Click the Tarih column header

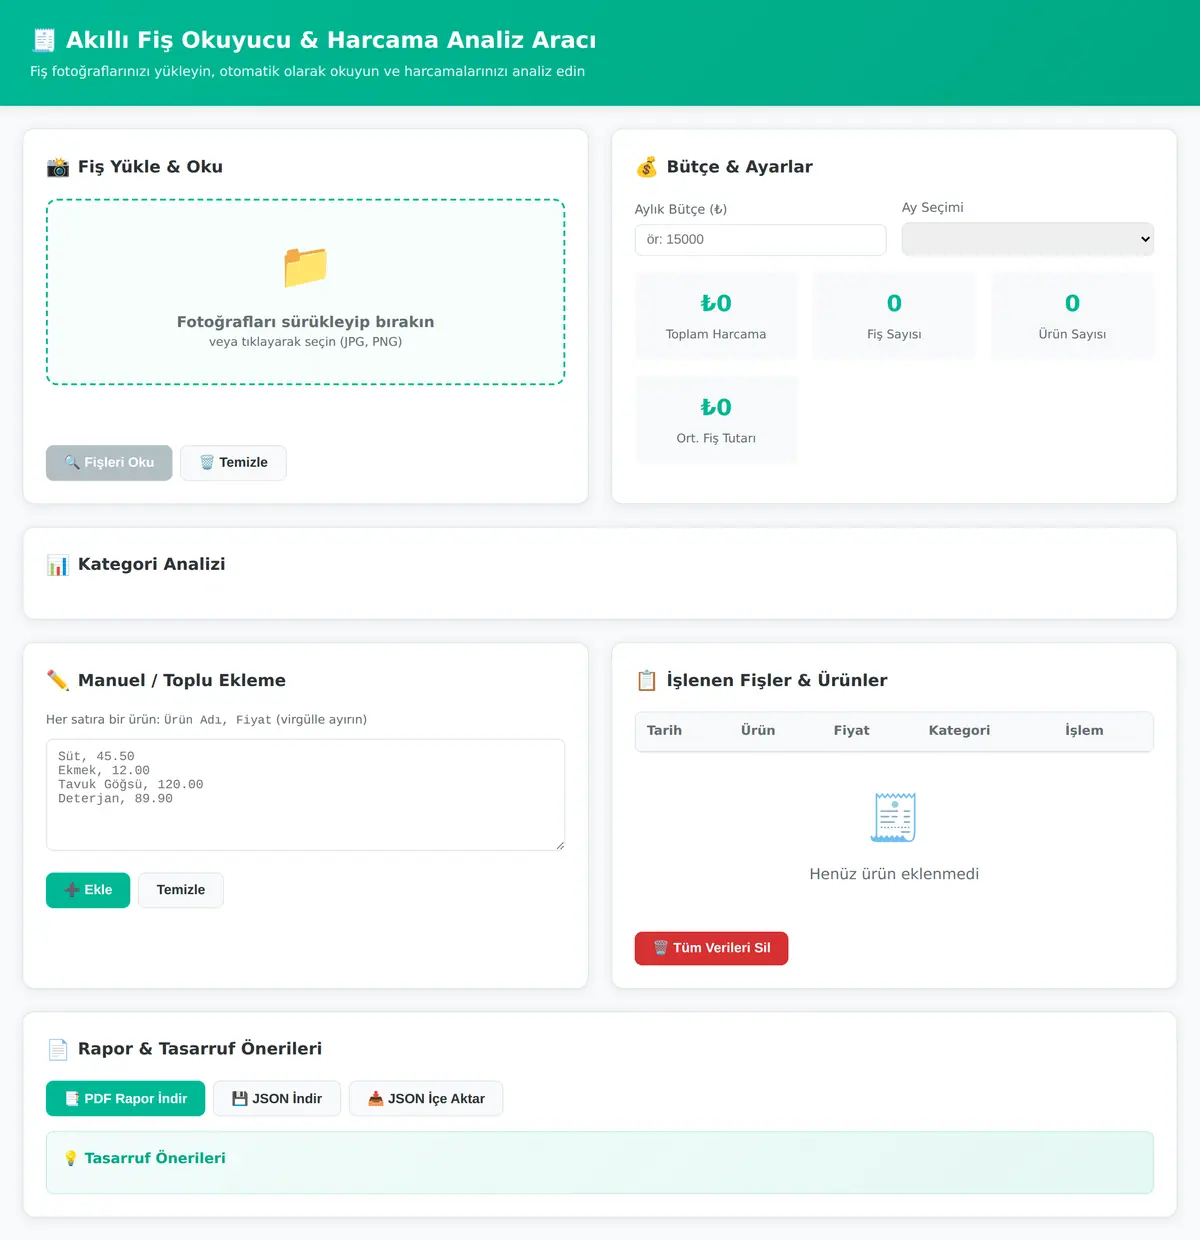click(x=664, y=731)
